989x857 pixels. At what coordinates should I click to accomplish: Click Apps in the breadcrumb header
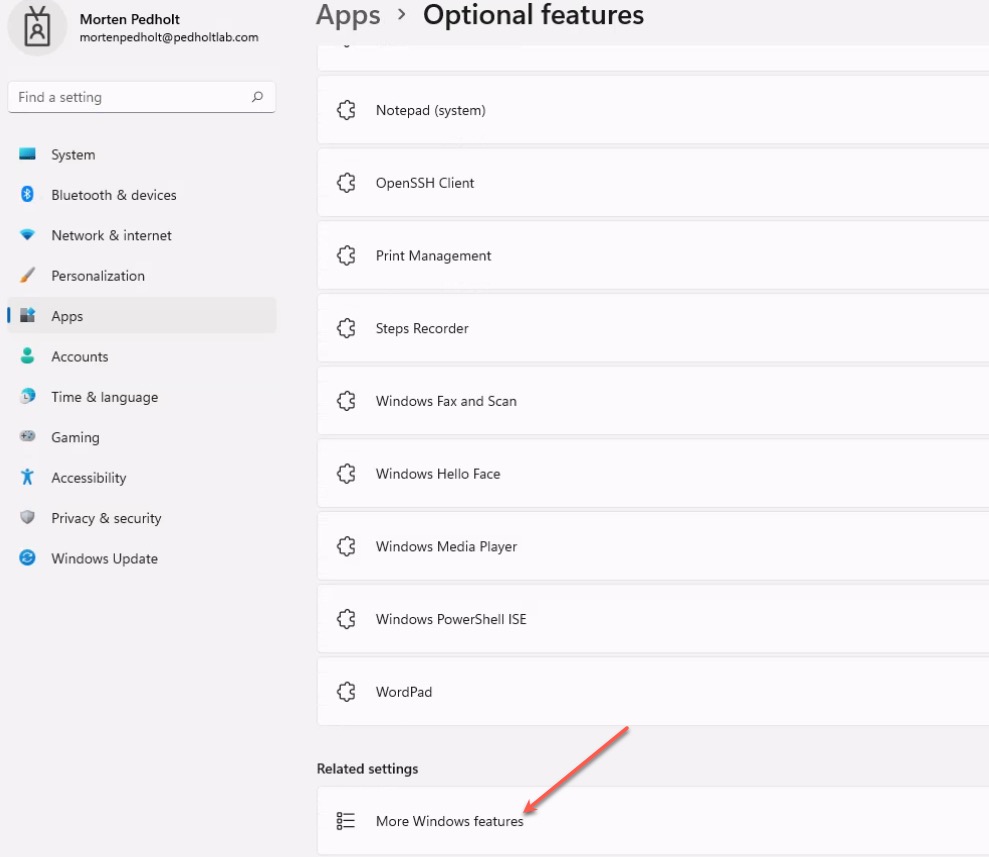[x=348, y=15]
